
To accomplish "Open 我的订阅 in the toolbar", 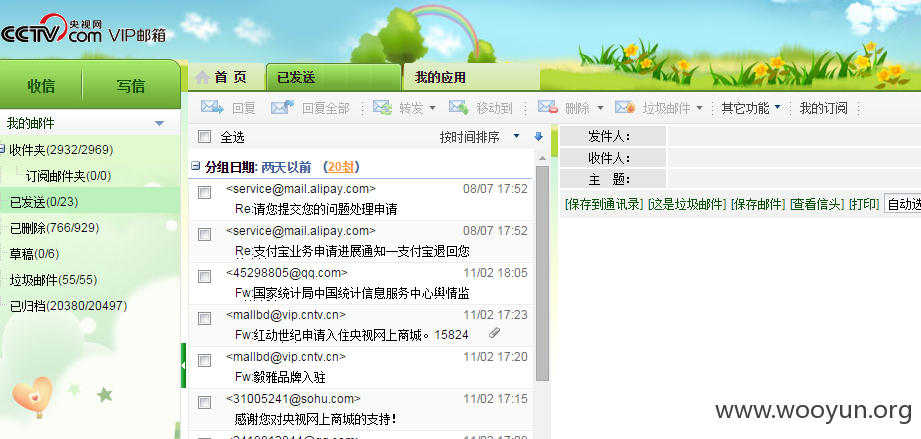I will (x=823, y=108).
